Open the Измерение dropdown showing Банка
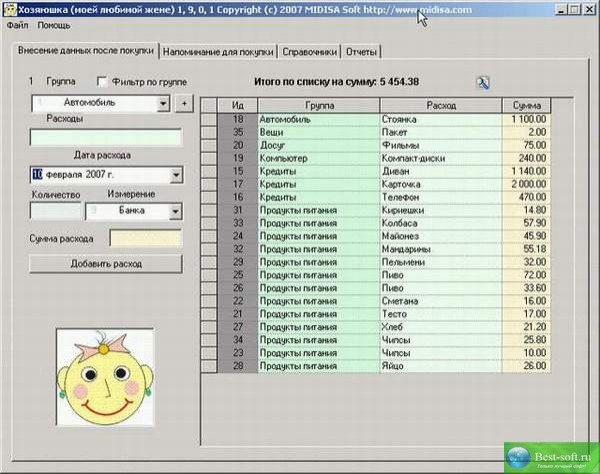The image size is (600, 474). click(174, 211)
